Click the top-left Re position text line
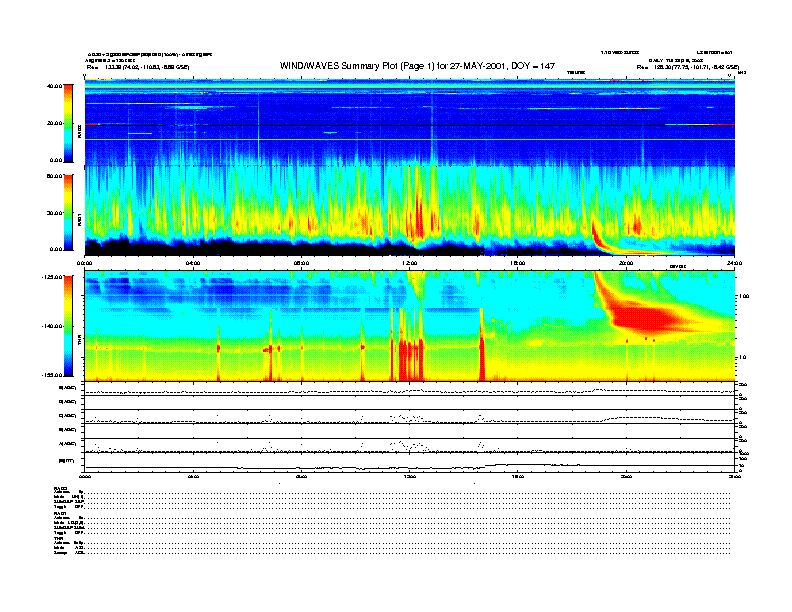The height and width of the screenshot is (612, 792). click(x=138, y=67)
